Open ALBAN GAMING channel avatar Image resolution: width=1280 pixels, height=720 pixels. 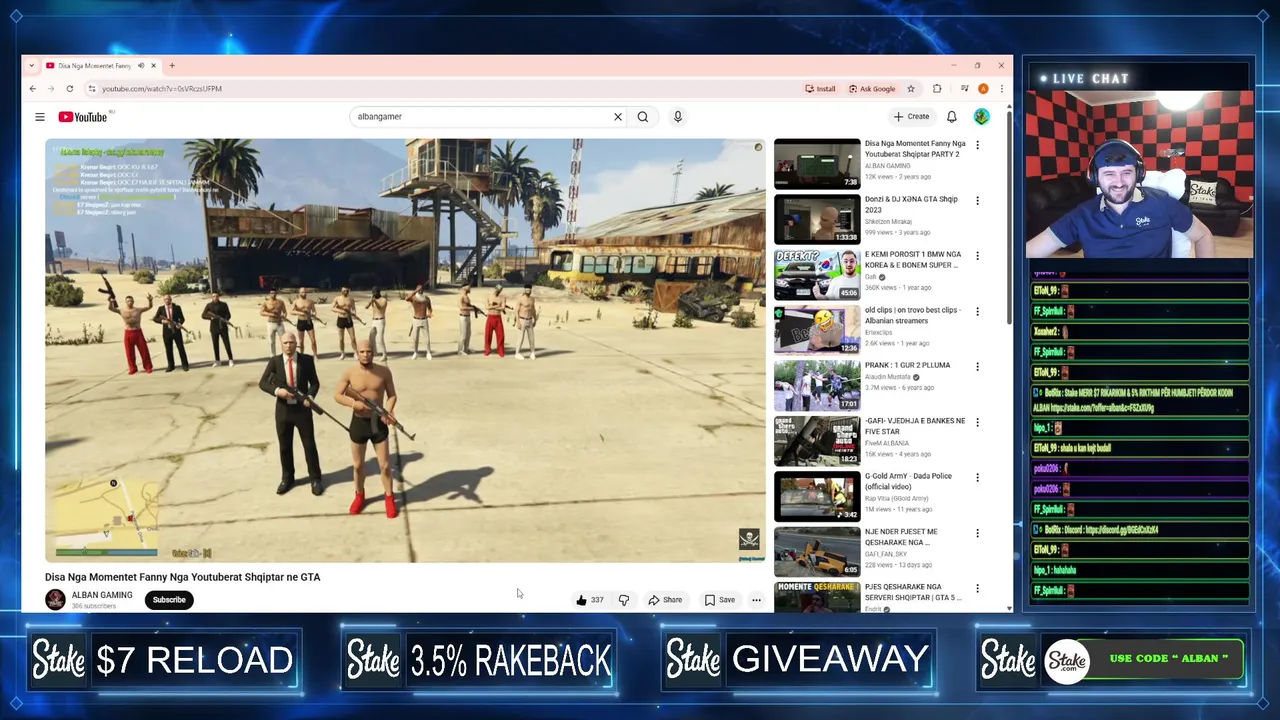tap(55, 599)
